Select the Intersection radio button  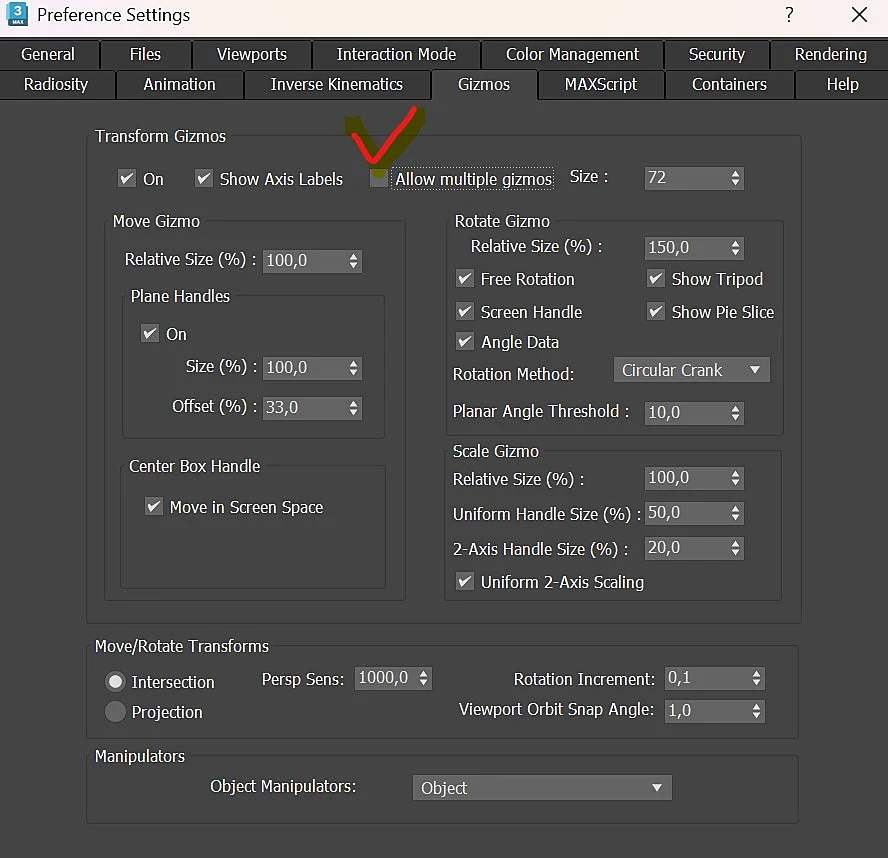point(116,681)
